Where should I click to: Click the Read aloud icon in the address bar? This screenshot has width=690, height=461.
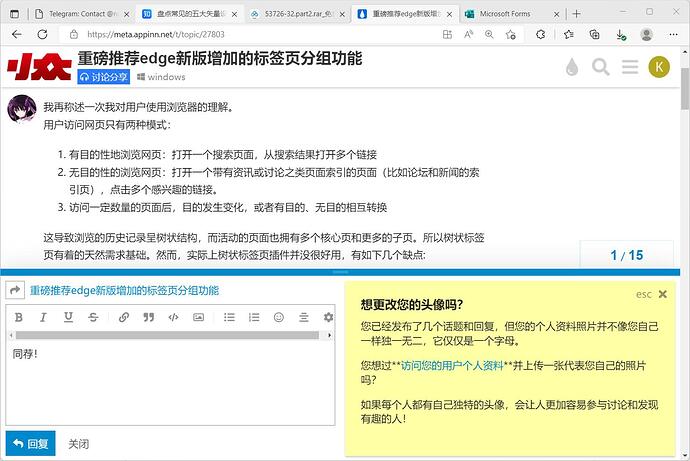pos(468,34)
